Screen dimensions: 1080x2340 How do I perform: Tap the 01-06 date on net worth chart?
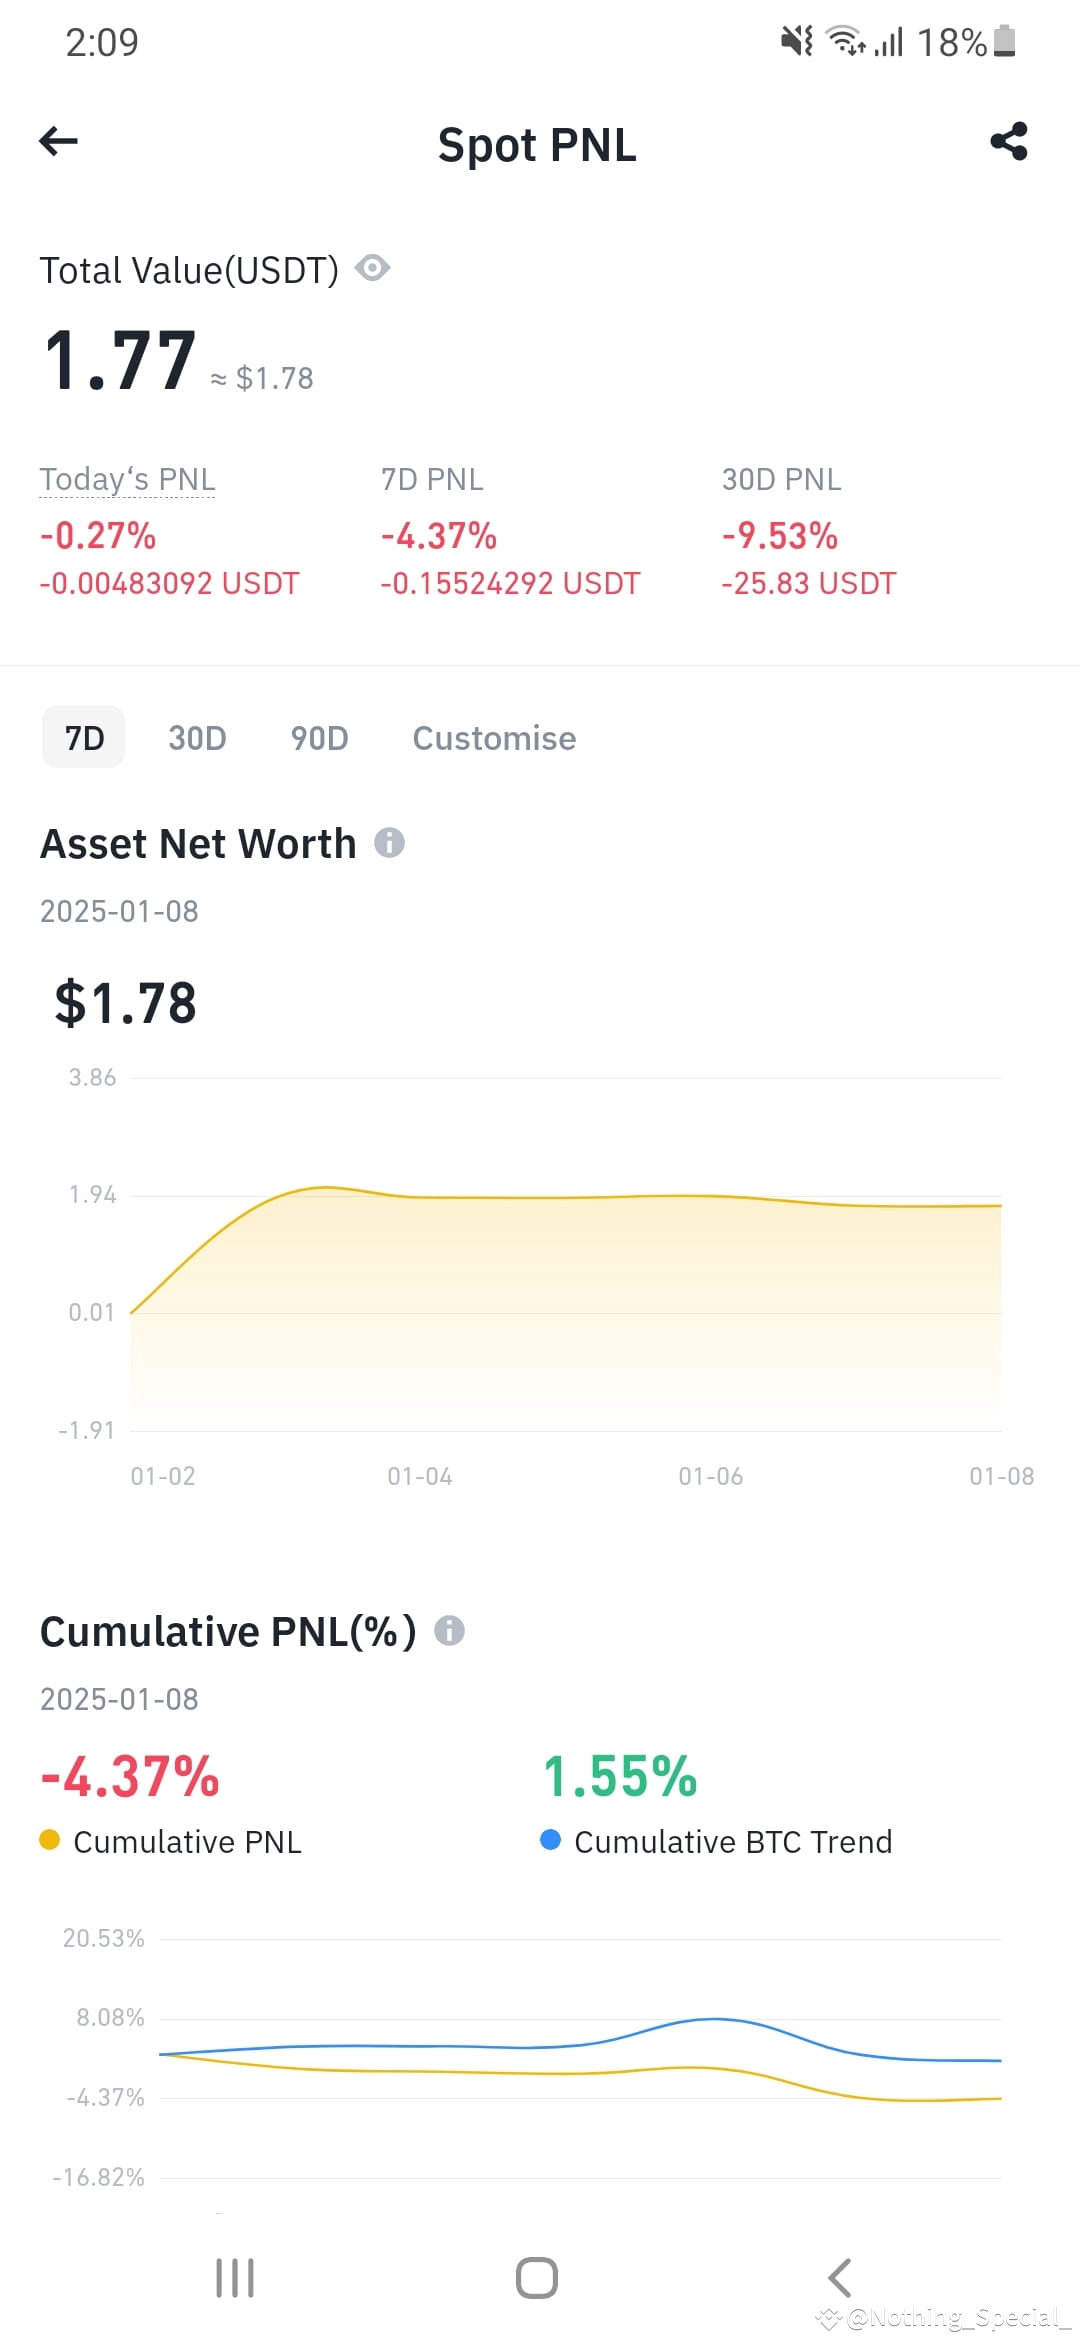pyautogui.click(x=711, y=1476)
